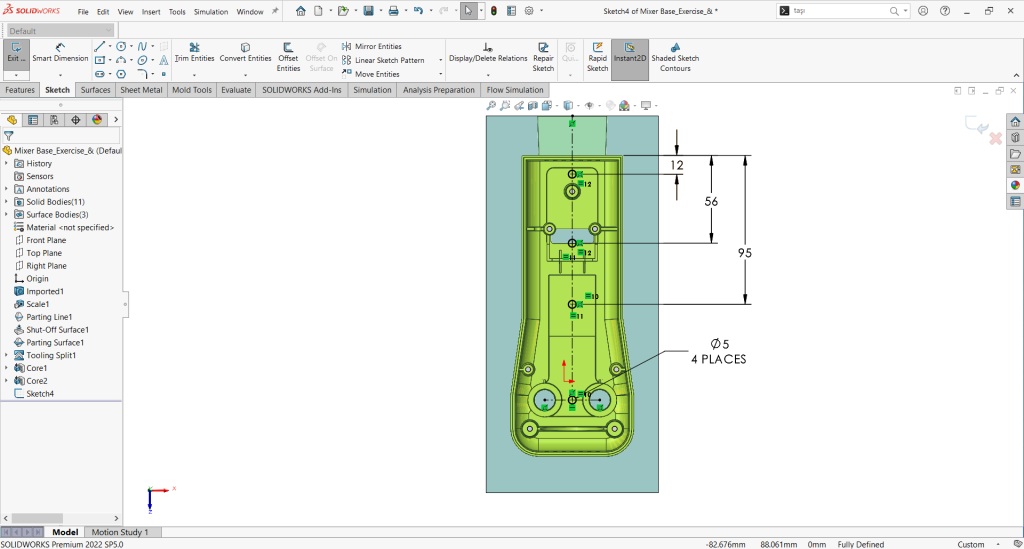This screenshot has width=1024, height=549.
Task: Switch to the Mold Tools tab
Action: coord(192,90)
